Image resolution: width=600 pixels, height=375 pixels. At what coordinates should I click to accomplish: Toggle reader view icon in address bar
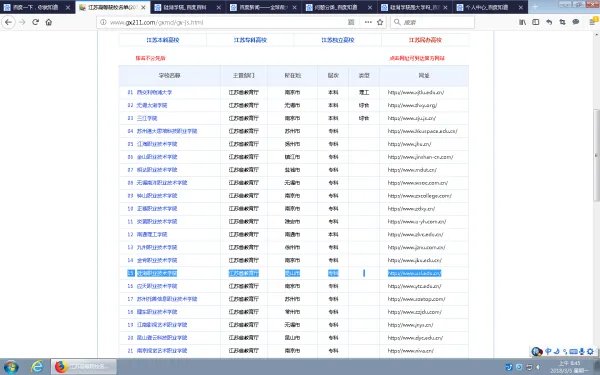point(351,23)
